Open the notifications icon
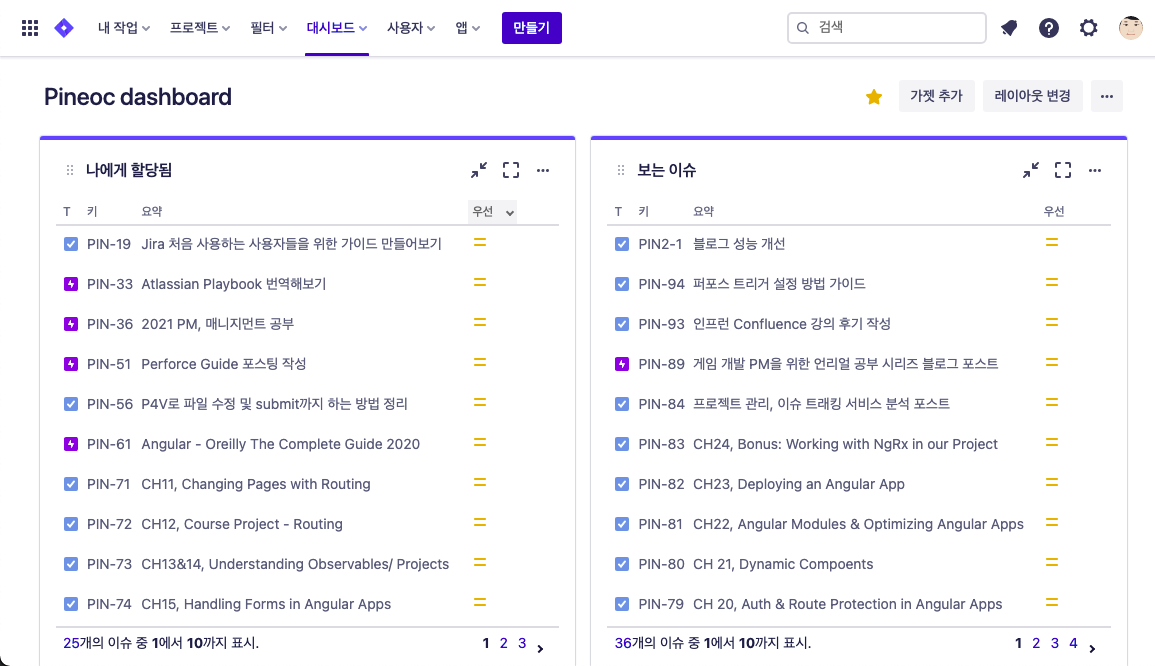This screenshot has width=1155, height=666. (1009, 28)
